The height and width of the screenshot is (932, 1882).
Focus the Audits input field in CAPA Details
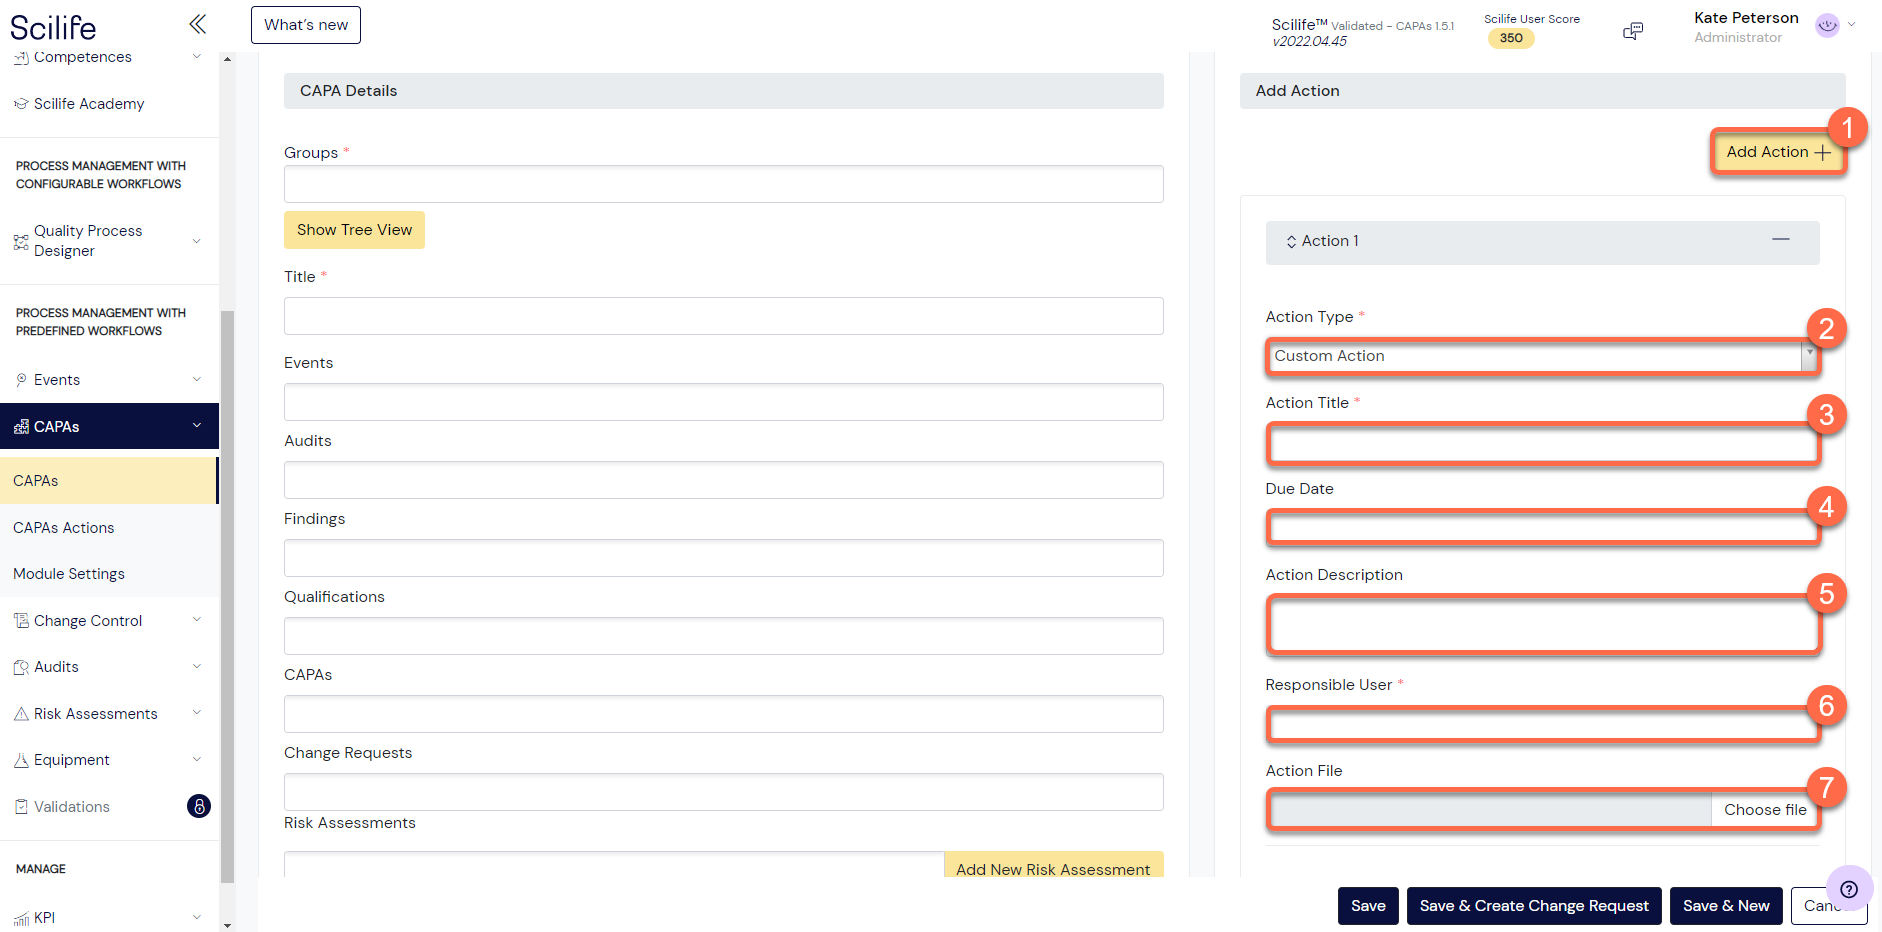(x=724, y=480)
